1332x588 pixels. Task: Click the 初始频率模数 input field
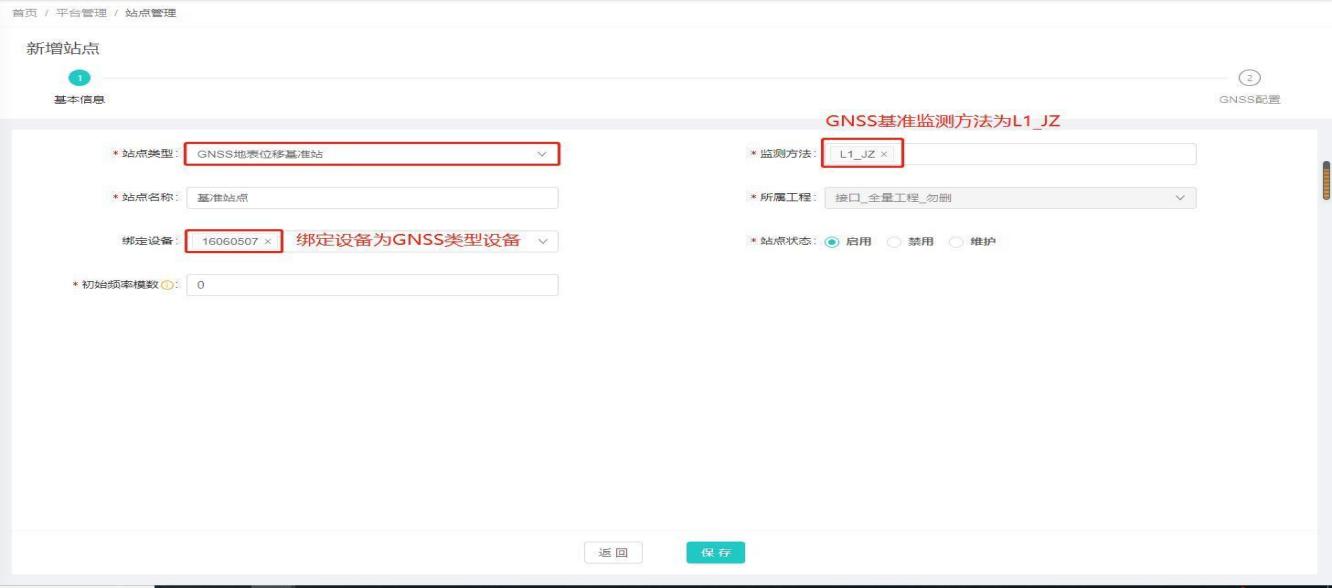click(372, 286)
